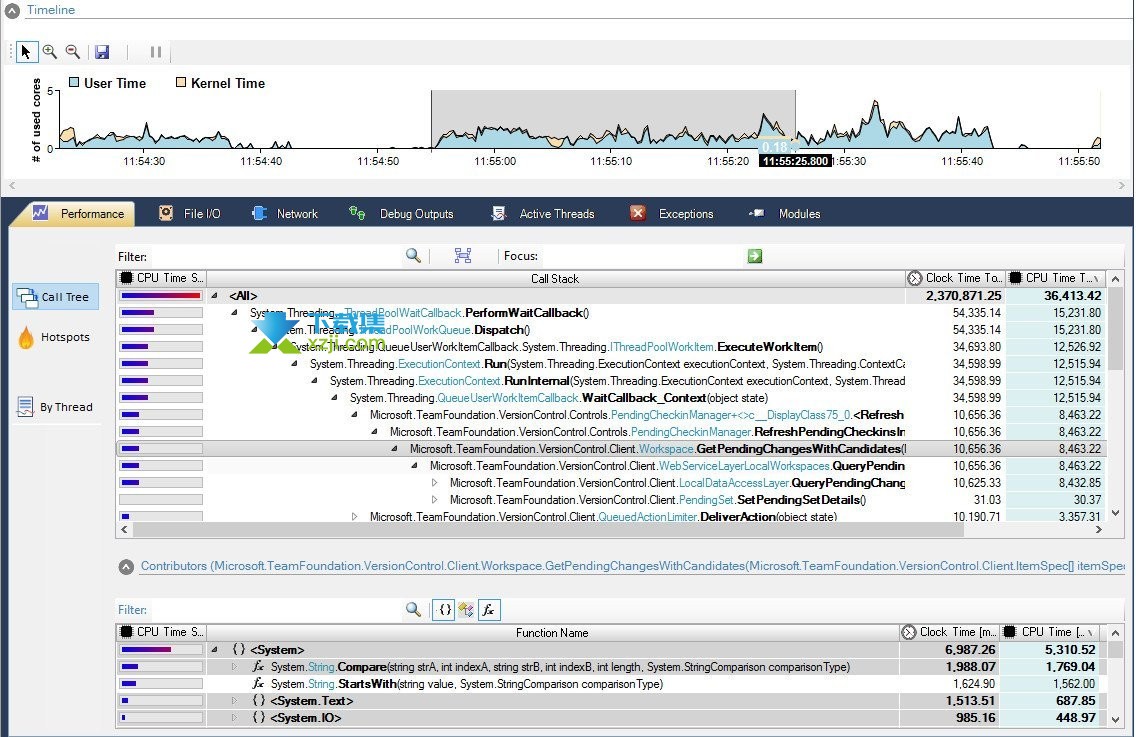Click the Focus input field
Viewport: 1136px width, 737px height.
tap(643, 256)
